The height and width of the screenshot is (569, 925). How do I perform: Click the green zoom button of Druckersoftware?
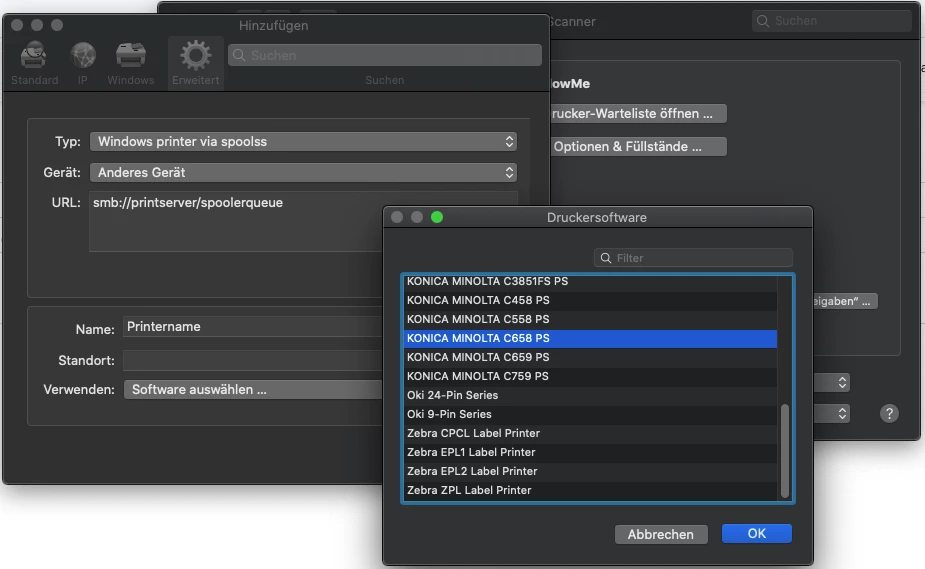[x=437, y=217]
